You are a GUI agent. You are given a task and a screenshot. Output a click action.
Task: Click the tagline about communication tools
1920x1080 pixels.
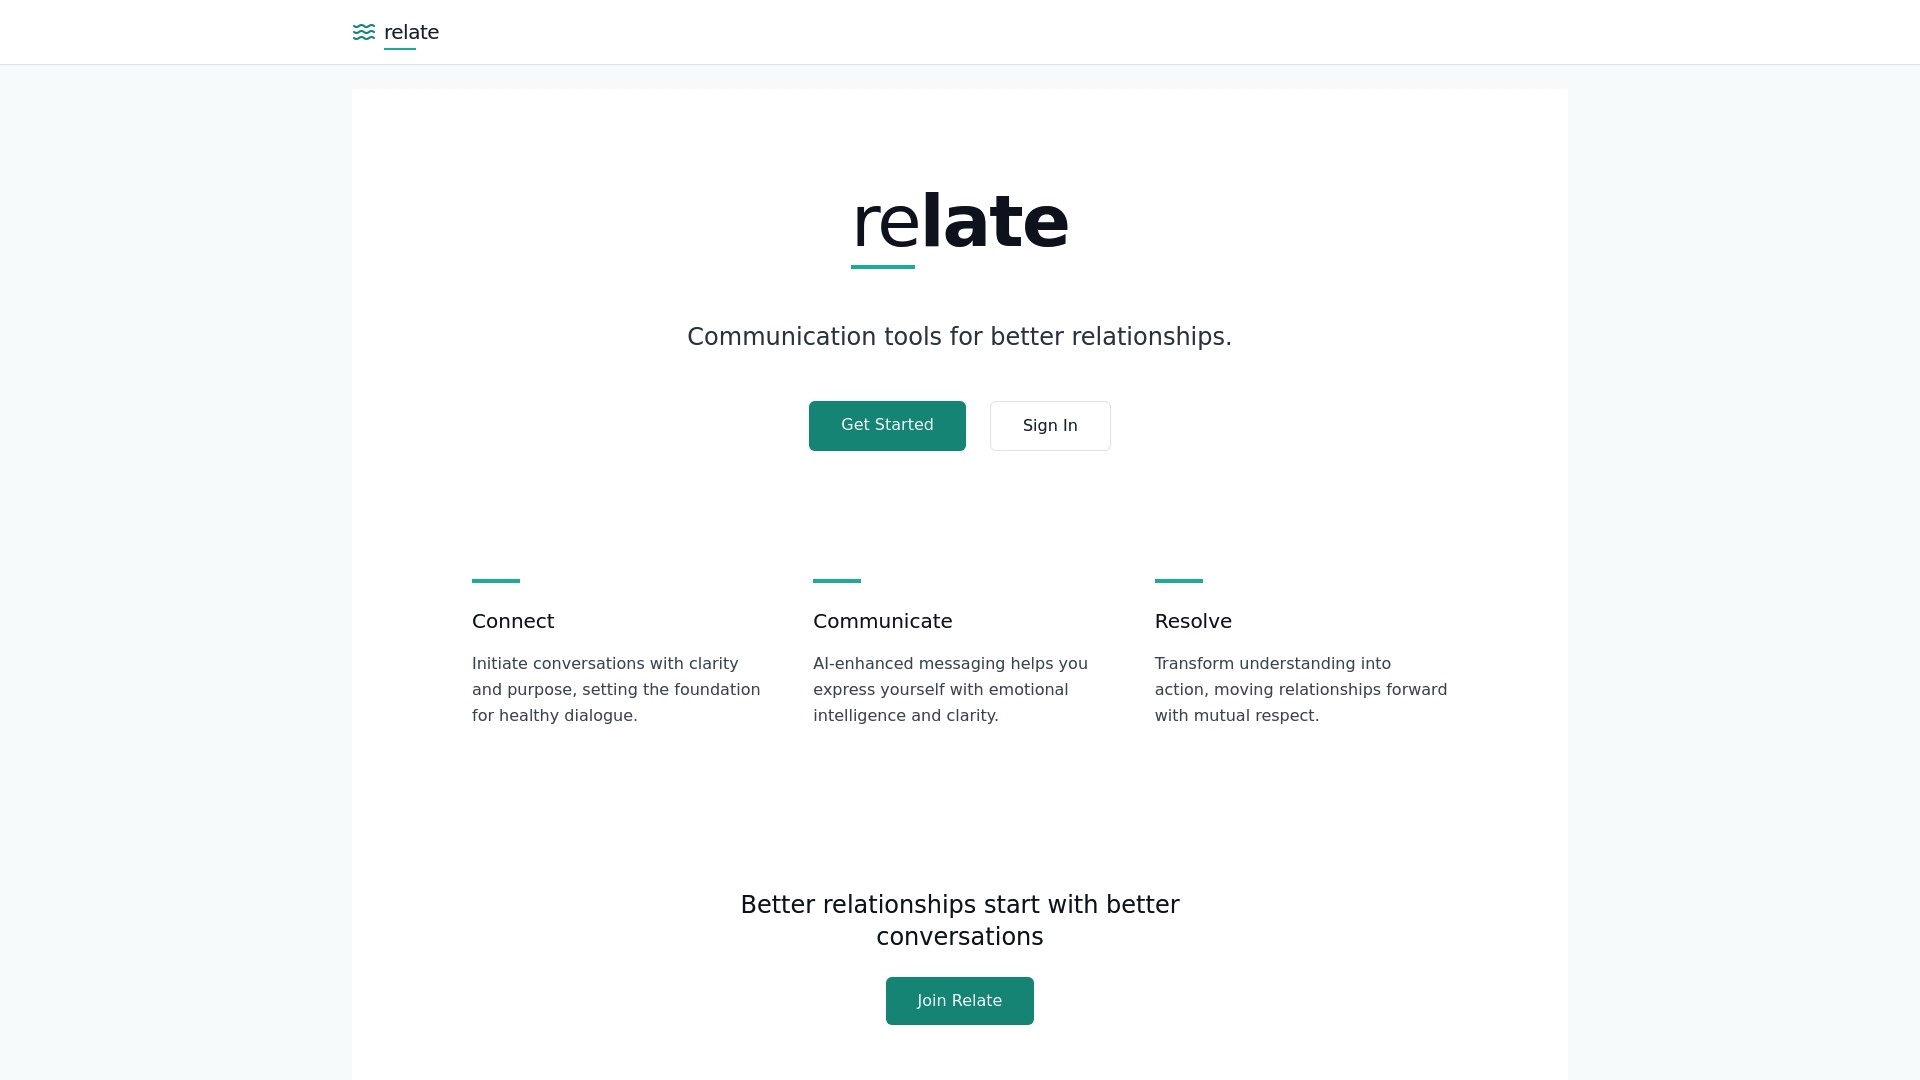(x=959, y=336)
